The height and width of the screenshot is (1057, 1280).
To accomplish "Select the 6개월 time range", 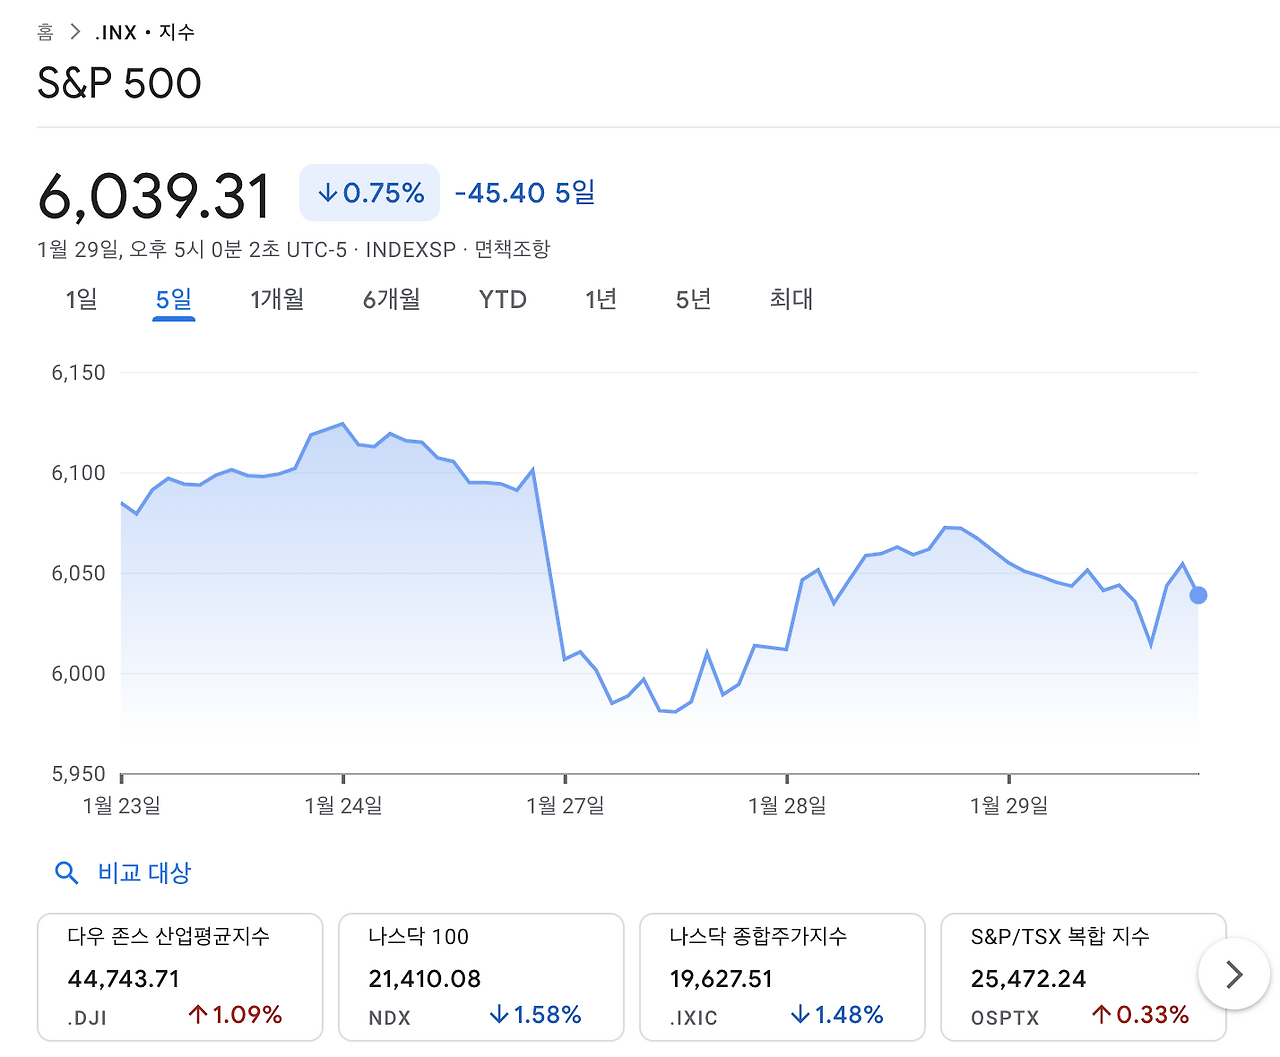I will point(391,299).
